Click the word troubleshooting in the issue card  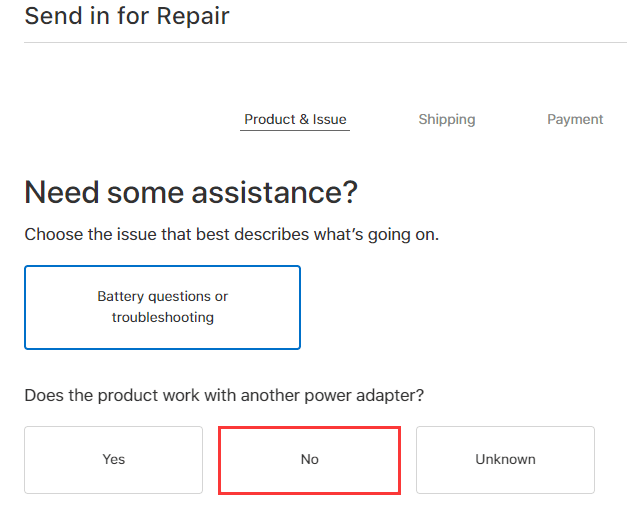(x=162, y=318)
